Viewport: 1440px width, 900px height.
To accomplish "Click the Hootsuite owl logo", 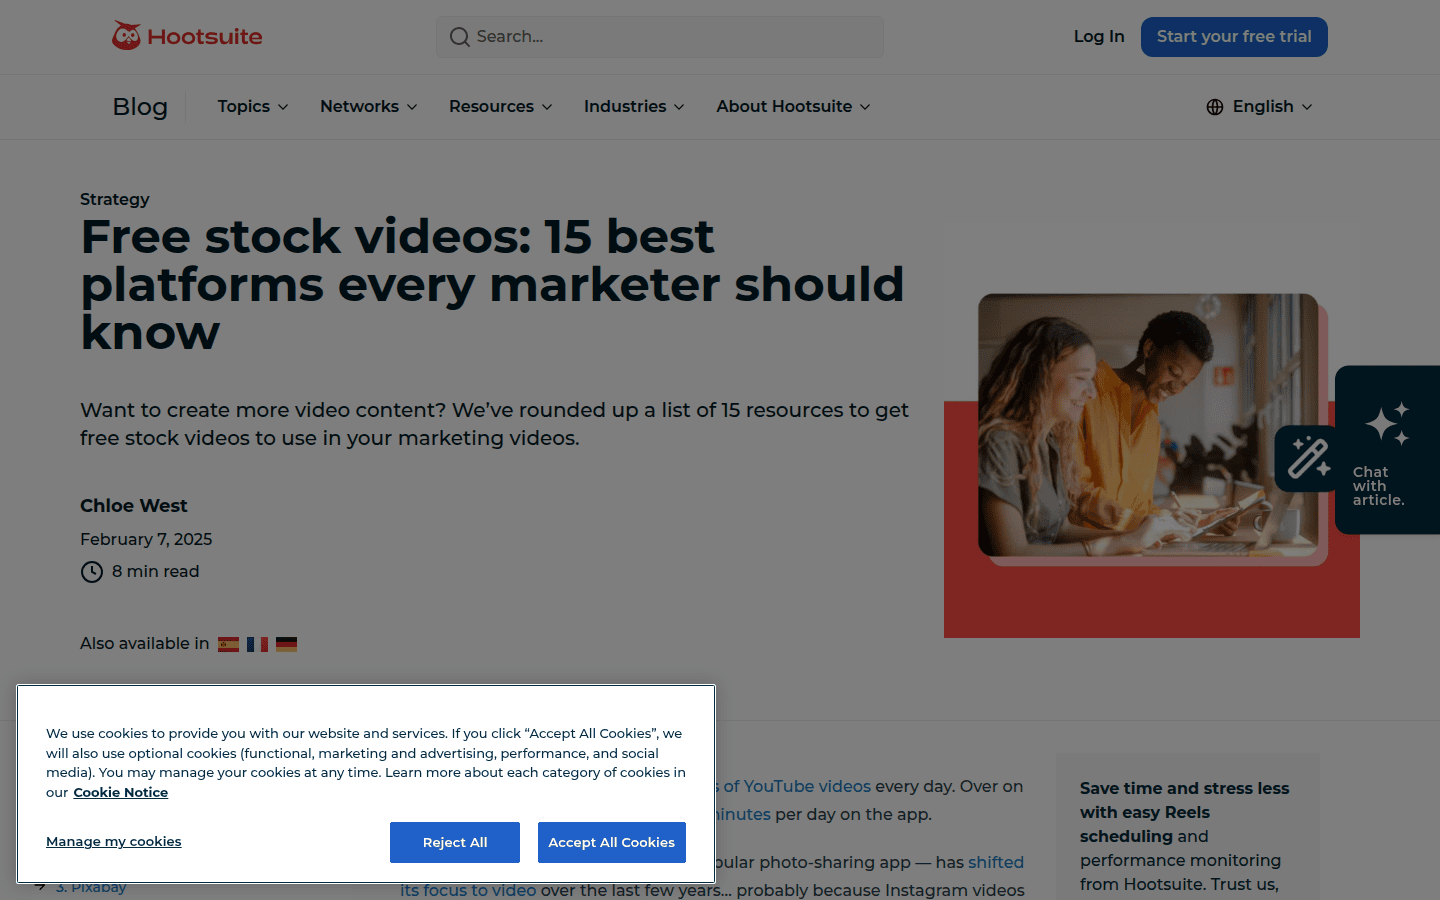I will (x=187, y=36).
